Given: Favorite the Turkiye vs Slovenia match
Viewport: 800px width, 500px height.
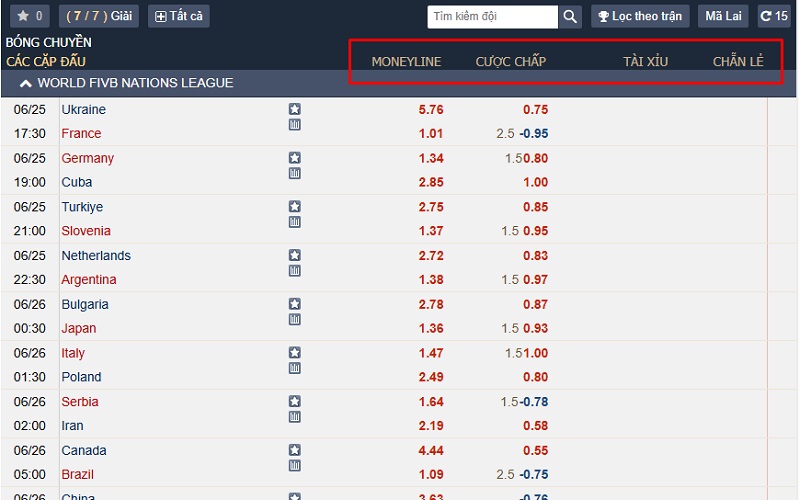Looking at the screenshot, I should [x=294, y=206].
